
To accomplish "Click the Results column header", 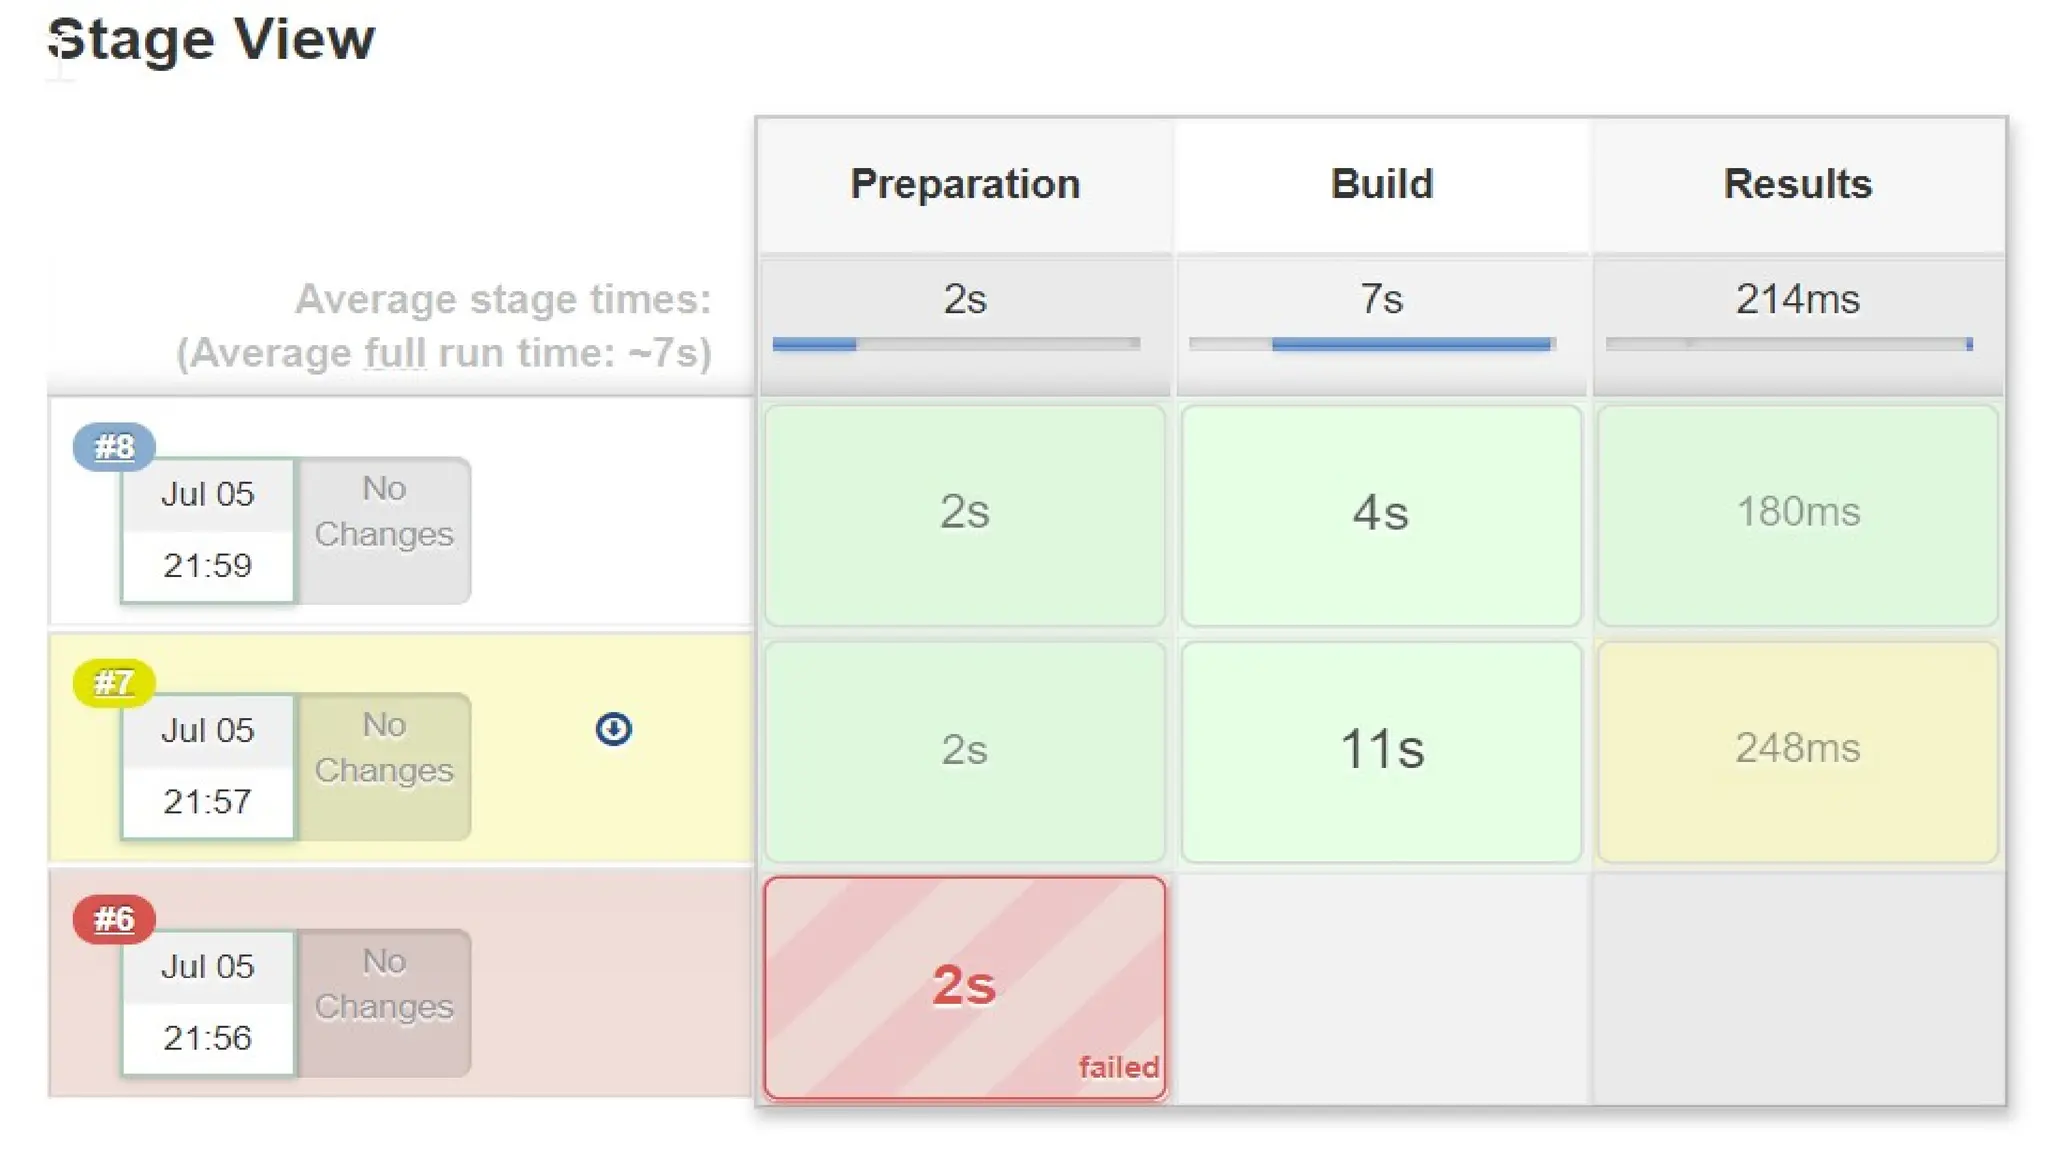I will (1797, 185).
